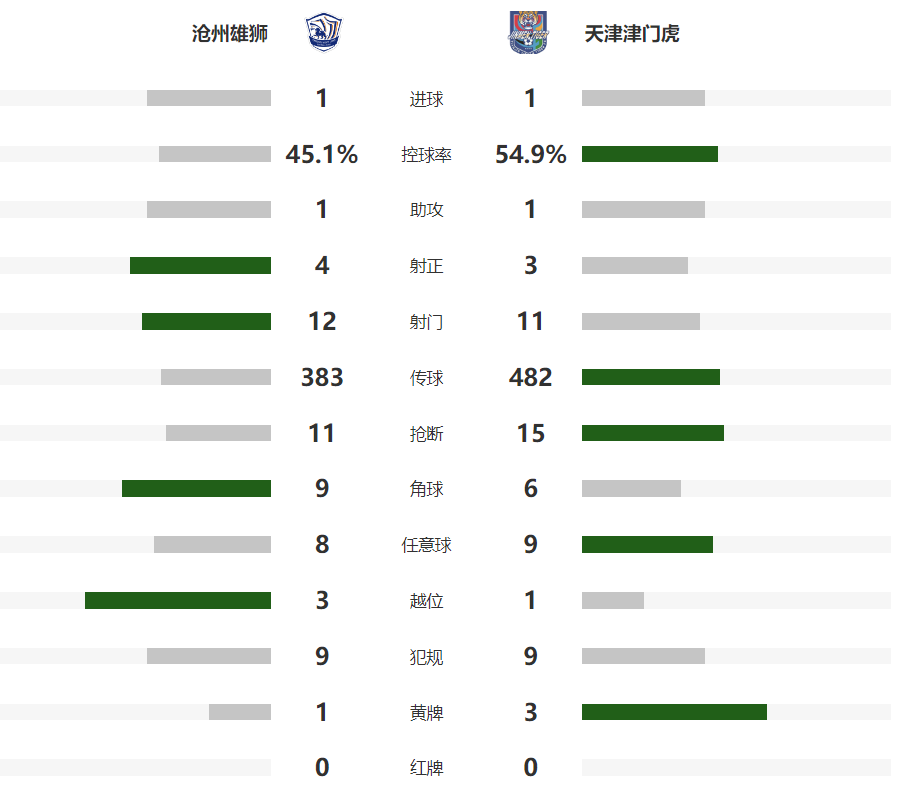Click 沧州雄狮's green shots-on-target bar
This screenshot has width=908, height=795.
(200, 266)
